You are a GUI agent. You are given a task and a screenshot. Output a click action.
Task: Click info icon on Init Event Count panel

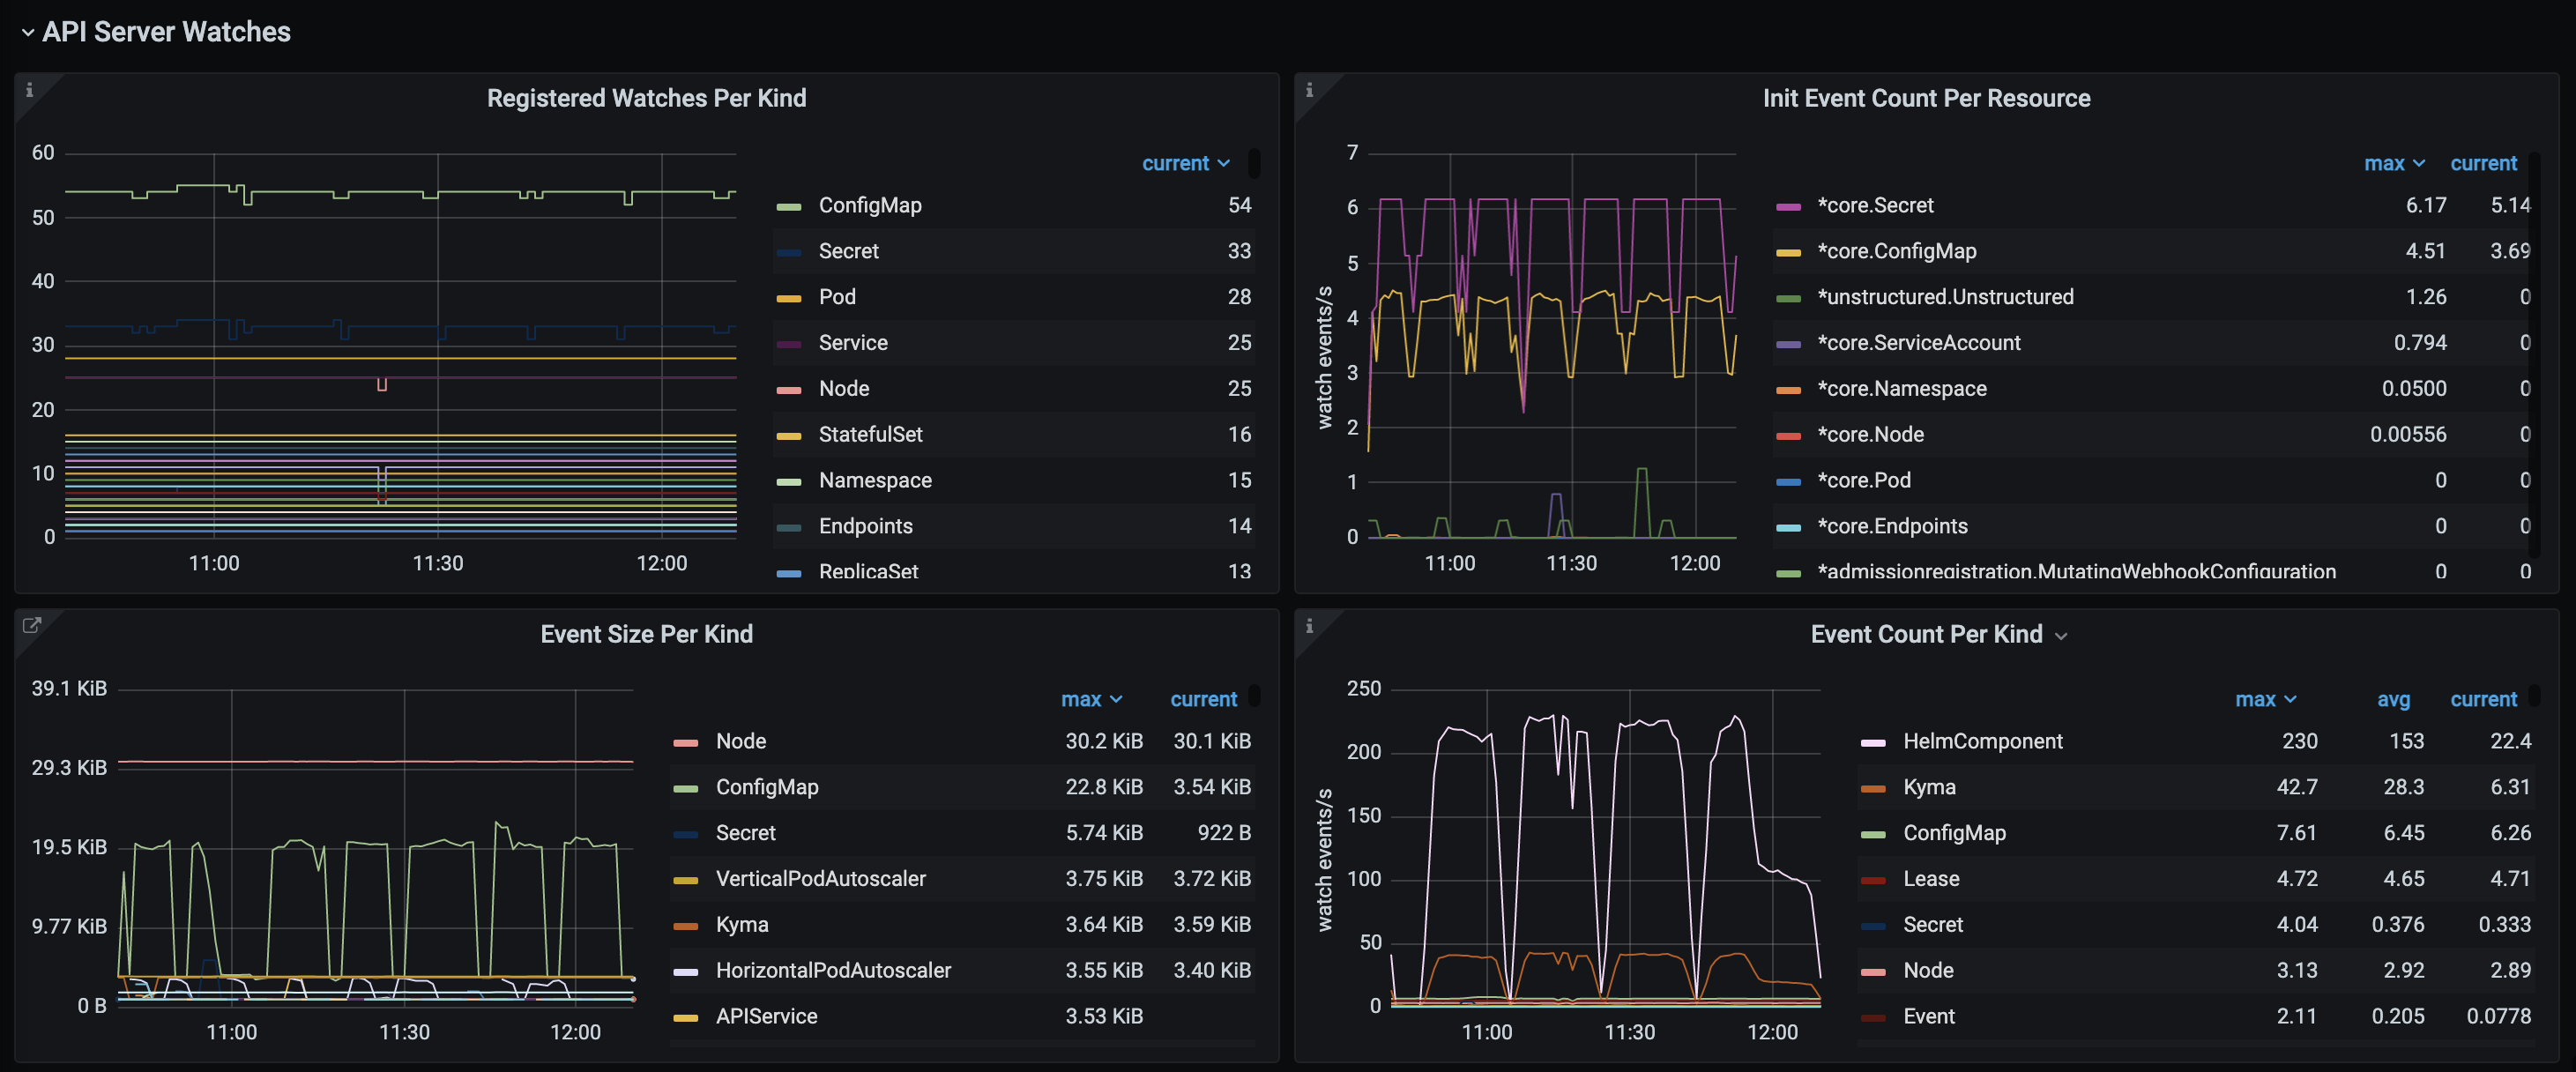click(x=1309, y=90)
